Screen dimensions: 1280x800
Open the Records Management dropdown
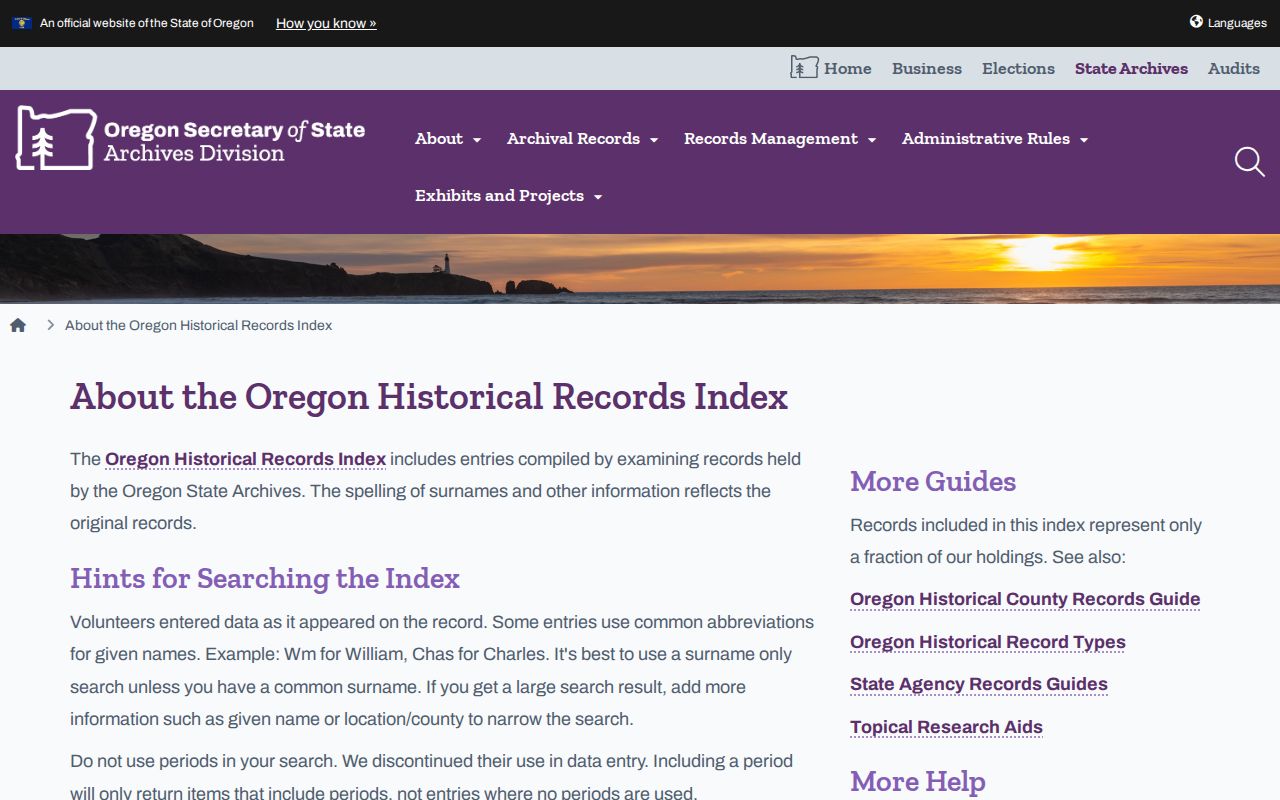coord(780,139)
